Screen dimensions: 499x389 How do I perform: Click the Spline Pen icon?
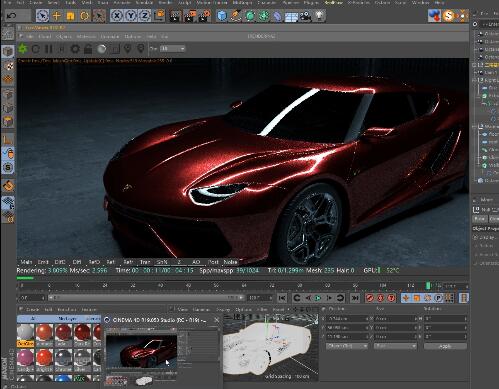[236, 16]
